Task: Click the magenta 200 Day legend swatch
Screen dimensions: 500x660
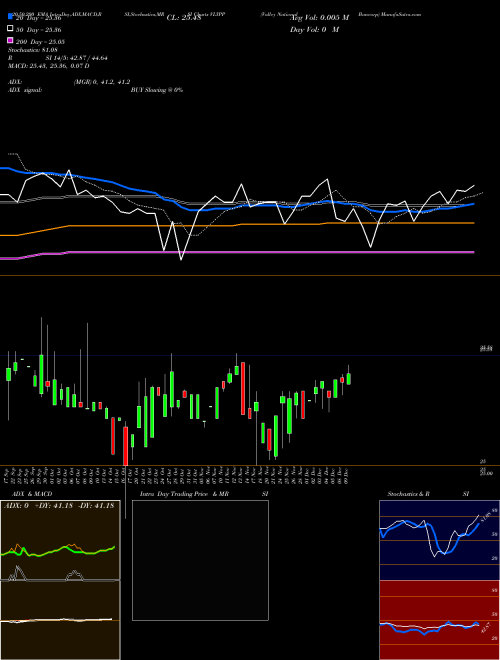Action: tap(10, 40)
